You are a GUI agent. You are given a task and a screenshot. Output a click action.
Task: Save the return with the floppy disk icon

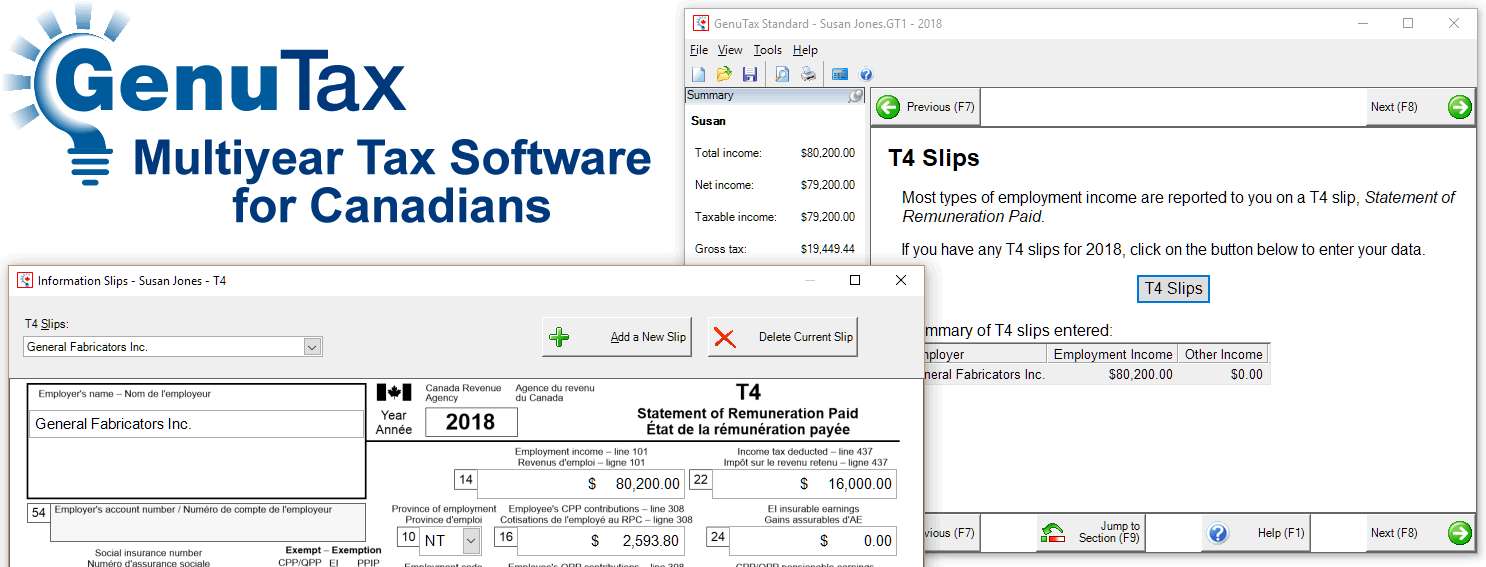point(750,74)
